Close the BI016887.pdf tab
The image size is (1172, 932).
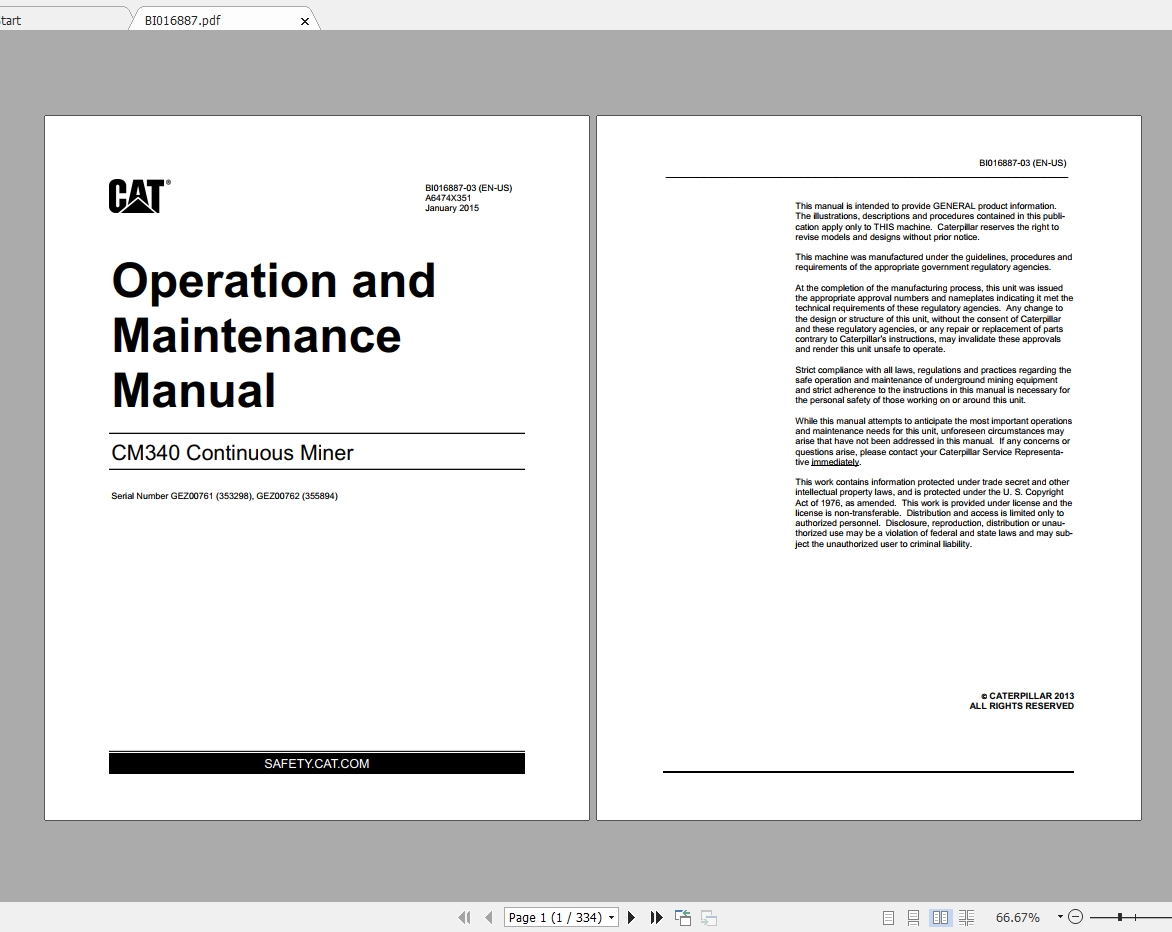[305, 19]
